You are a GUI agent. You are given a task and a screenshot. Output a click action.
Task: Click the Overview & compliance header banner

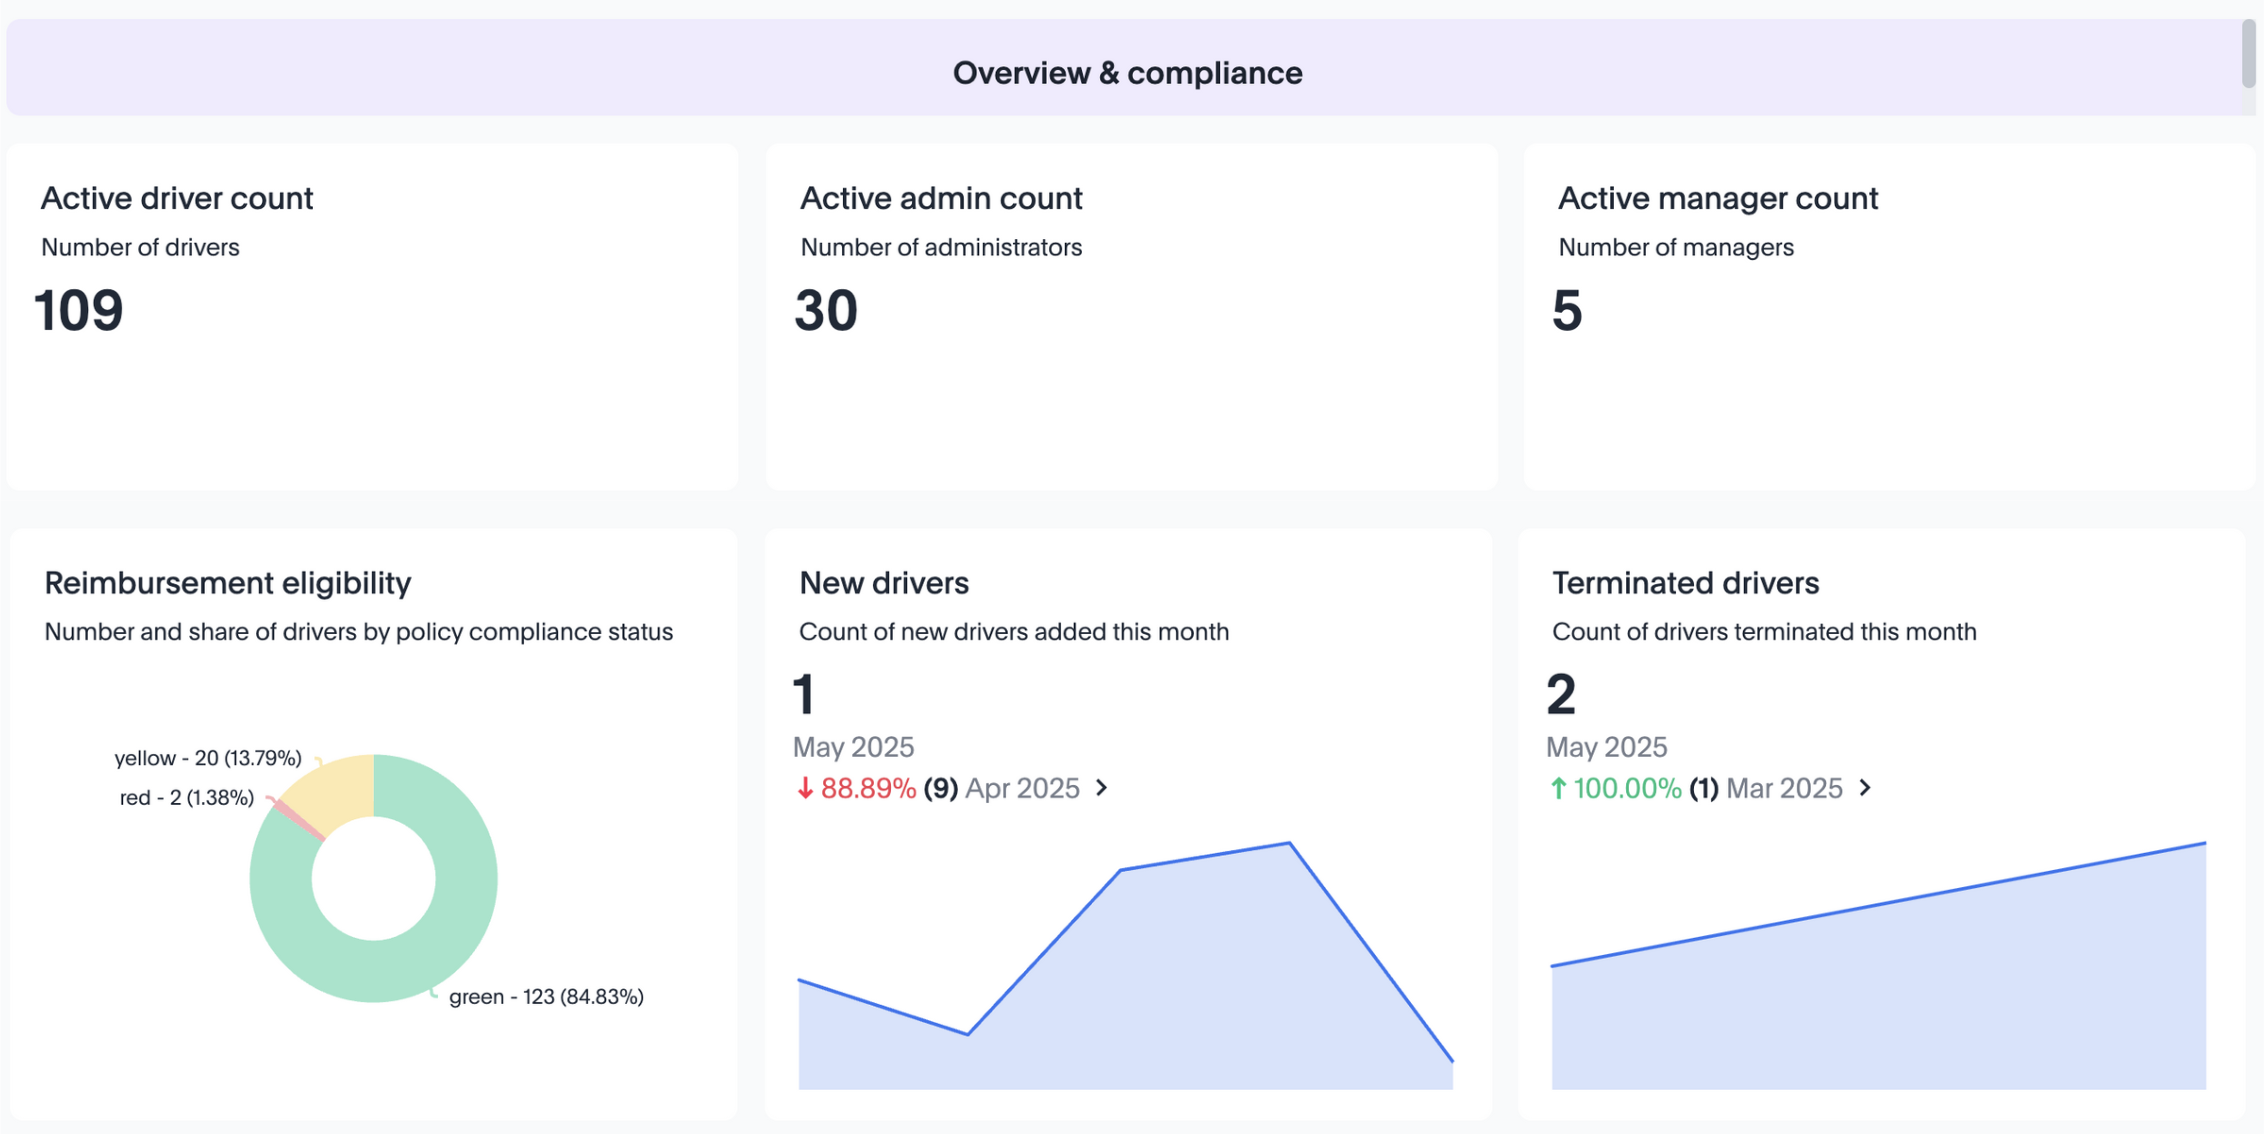coord(1127,72)
